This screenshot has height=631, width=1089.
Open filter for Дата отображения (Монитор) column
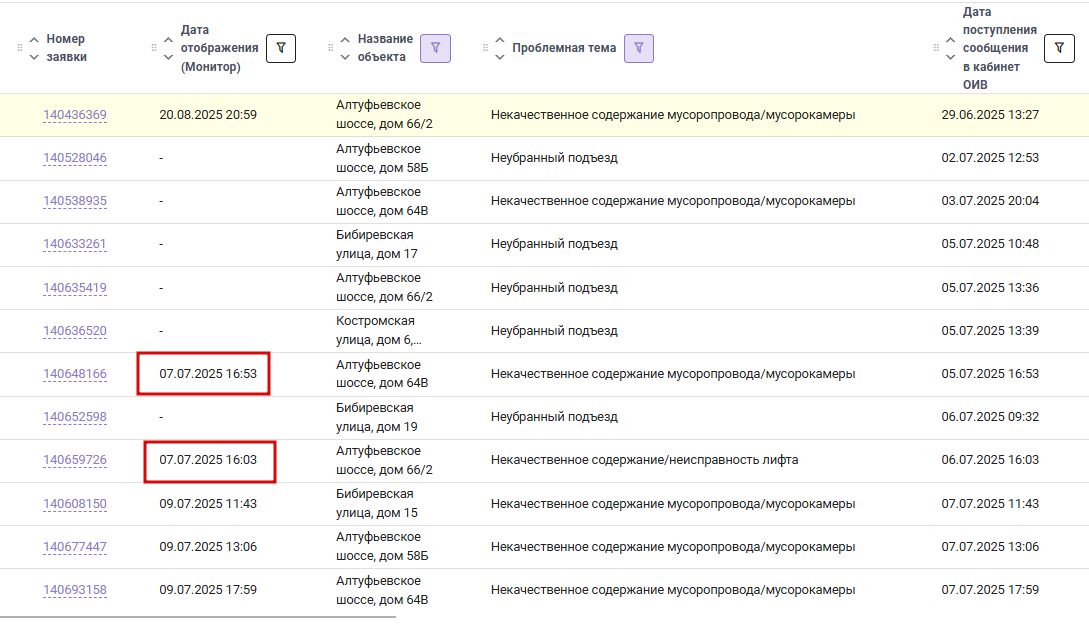281,49
